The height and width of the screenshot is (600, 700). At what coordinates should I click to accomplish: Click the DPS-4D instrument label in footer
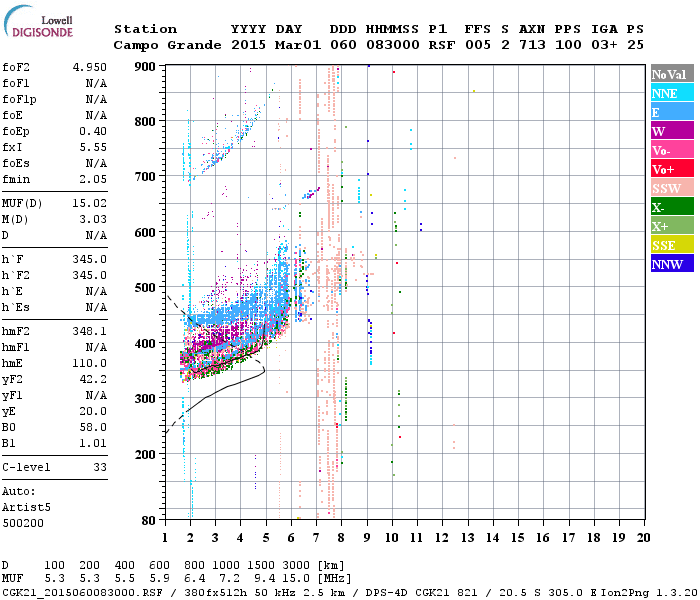pyautogui.click(x=387, y=592)
